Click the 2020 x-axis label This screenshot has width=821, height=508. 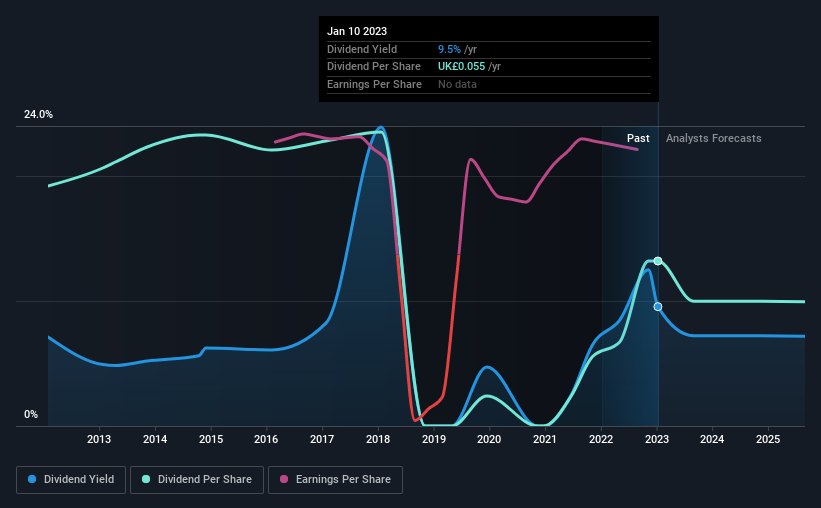[x=489, y=439]
